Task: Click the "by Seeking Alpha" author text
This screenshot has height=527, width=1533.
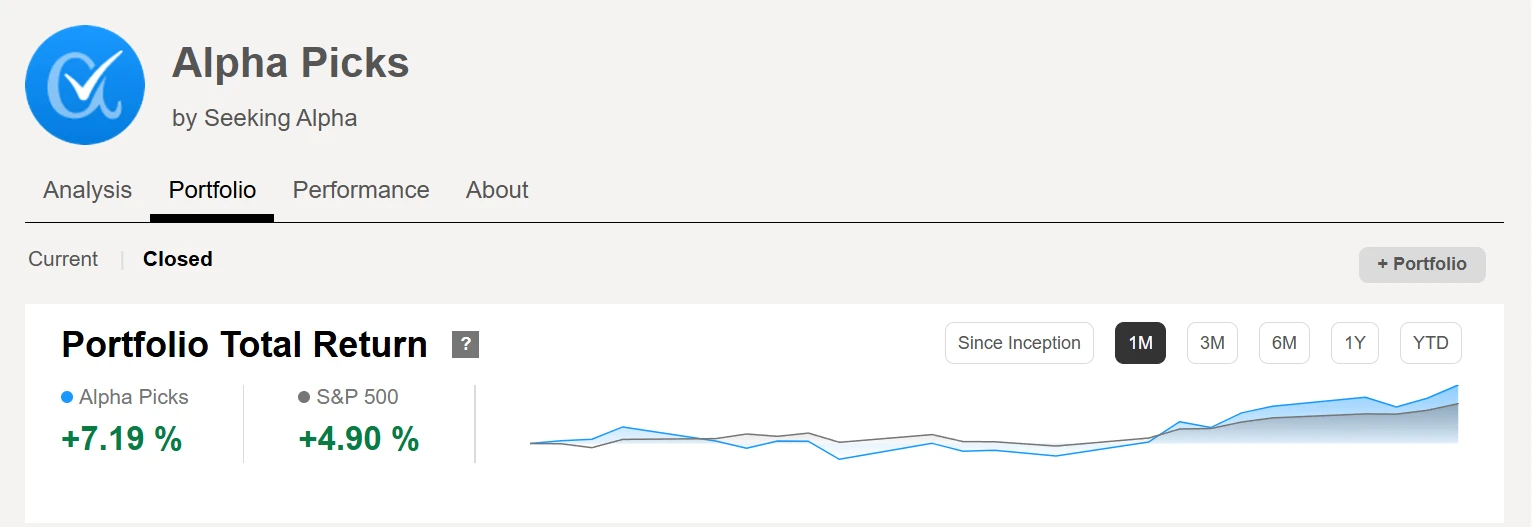Action: (264, 118)
